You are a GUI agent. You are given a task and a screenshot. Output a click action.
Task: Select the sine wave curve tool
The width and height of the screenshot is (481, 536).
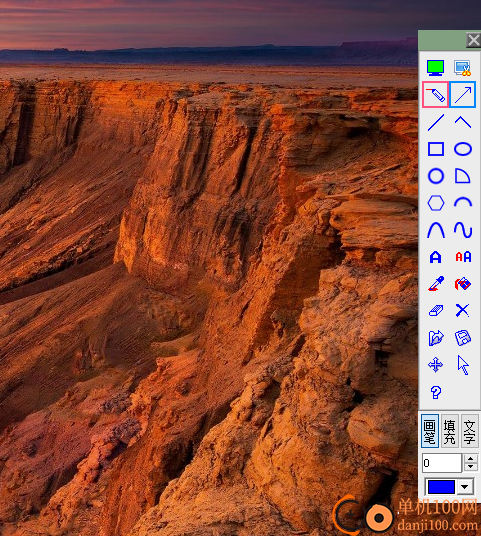(x=463, y=230)
